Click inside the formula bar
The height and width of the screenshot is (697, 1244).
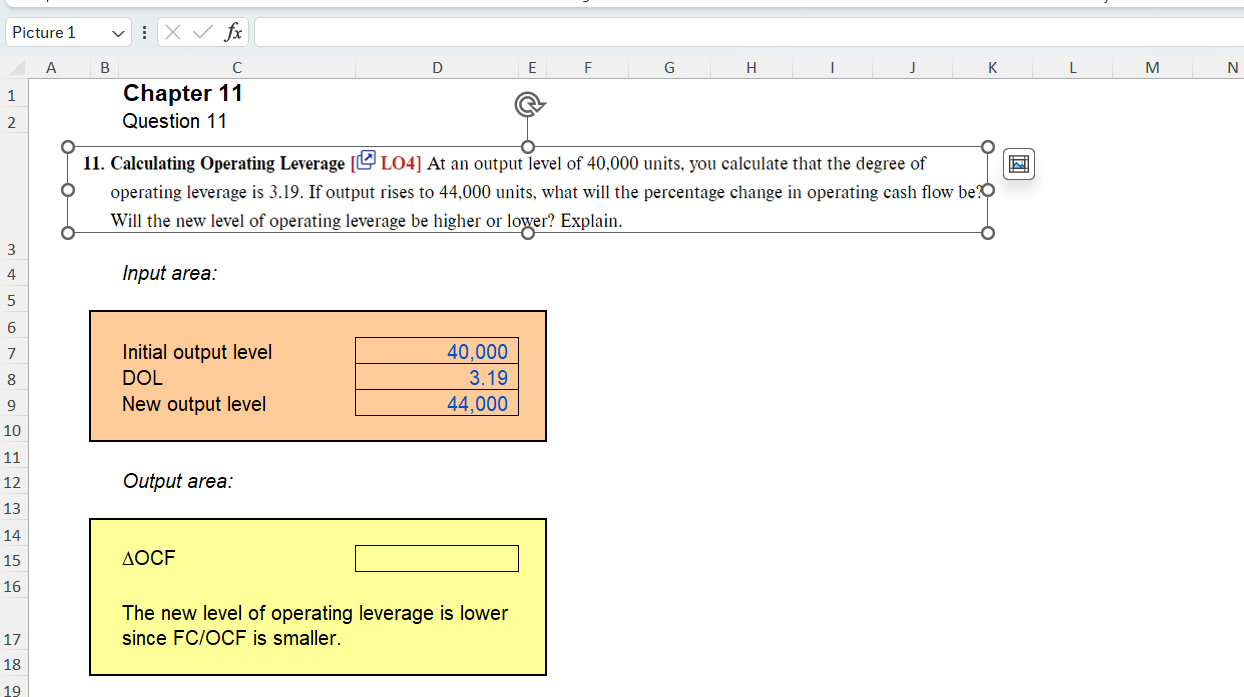[x=600, y=31]
